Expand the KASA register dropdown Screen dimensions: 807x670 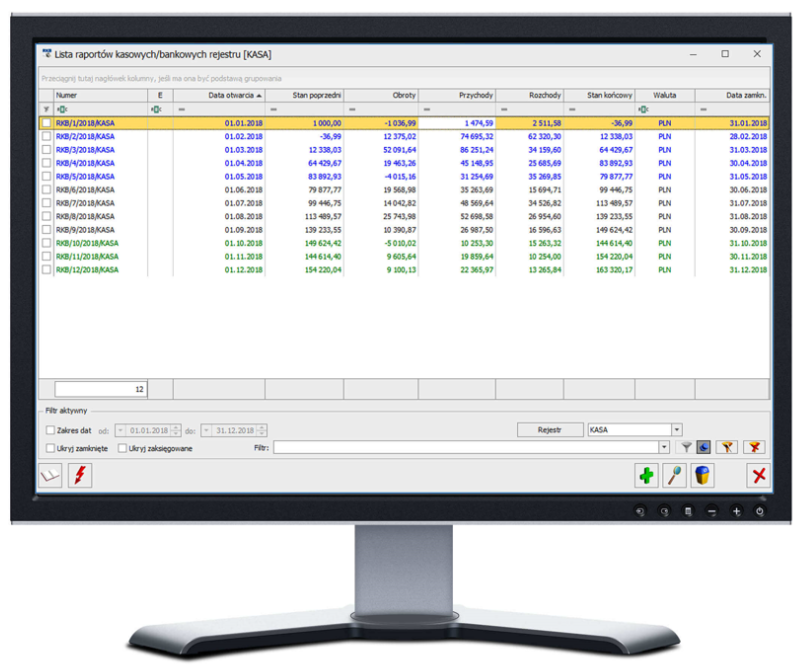click(676, 430)
